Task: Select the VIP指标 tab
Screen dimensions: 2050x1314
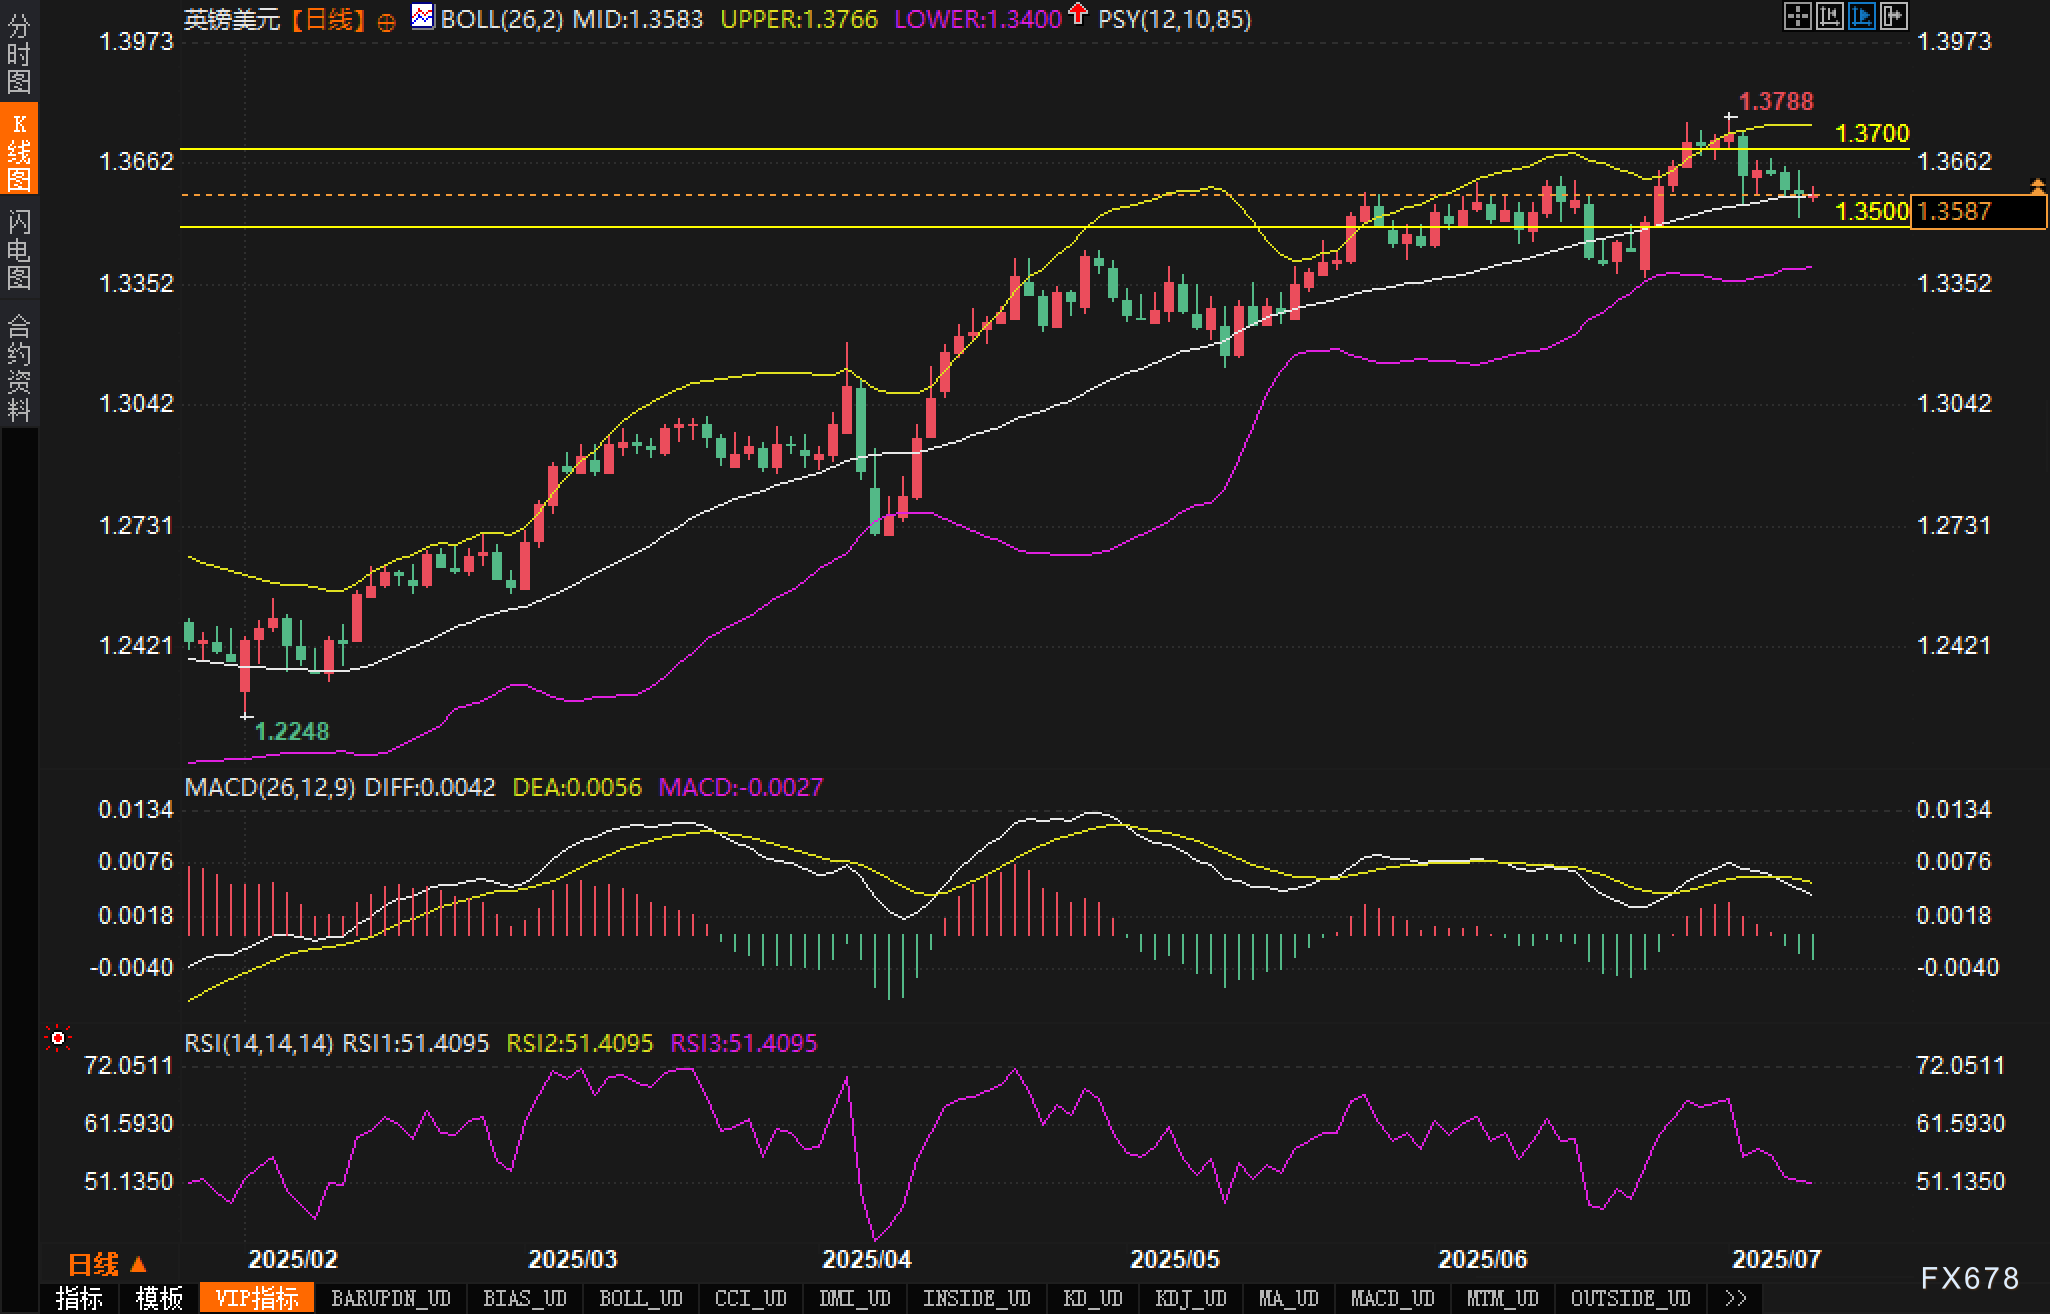Action: (x=257, y=1299)
